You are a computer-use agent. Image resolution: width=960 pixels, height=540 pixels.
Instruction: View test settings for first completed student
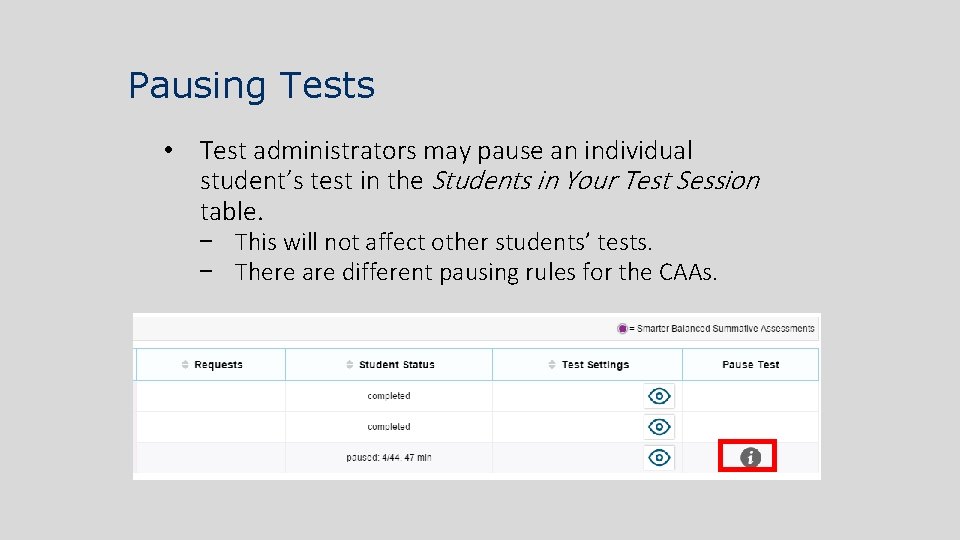point(659,396)
